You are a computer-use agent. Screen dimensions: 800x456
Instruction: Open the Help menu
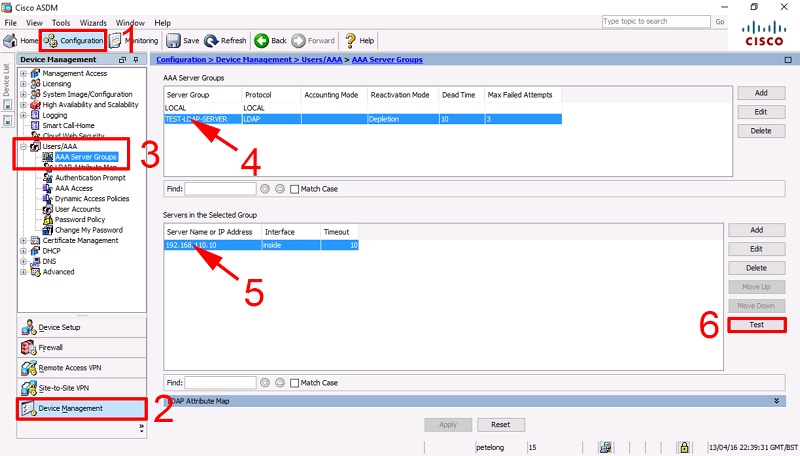(162, 23)
